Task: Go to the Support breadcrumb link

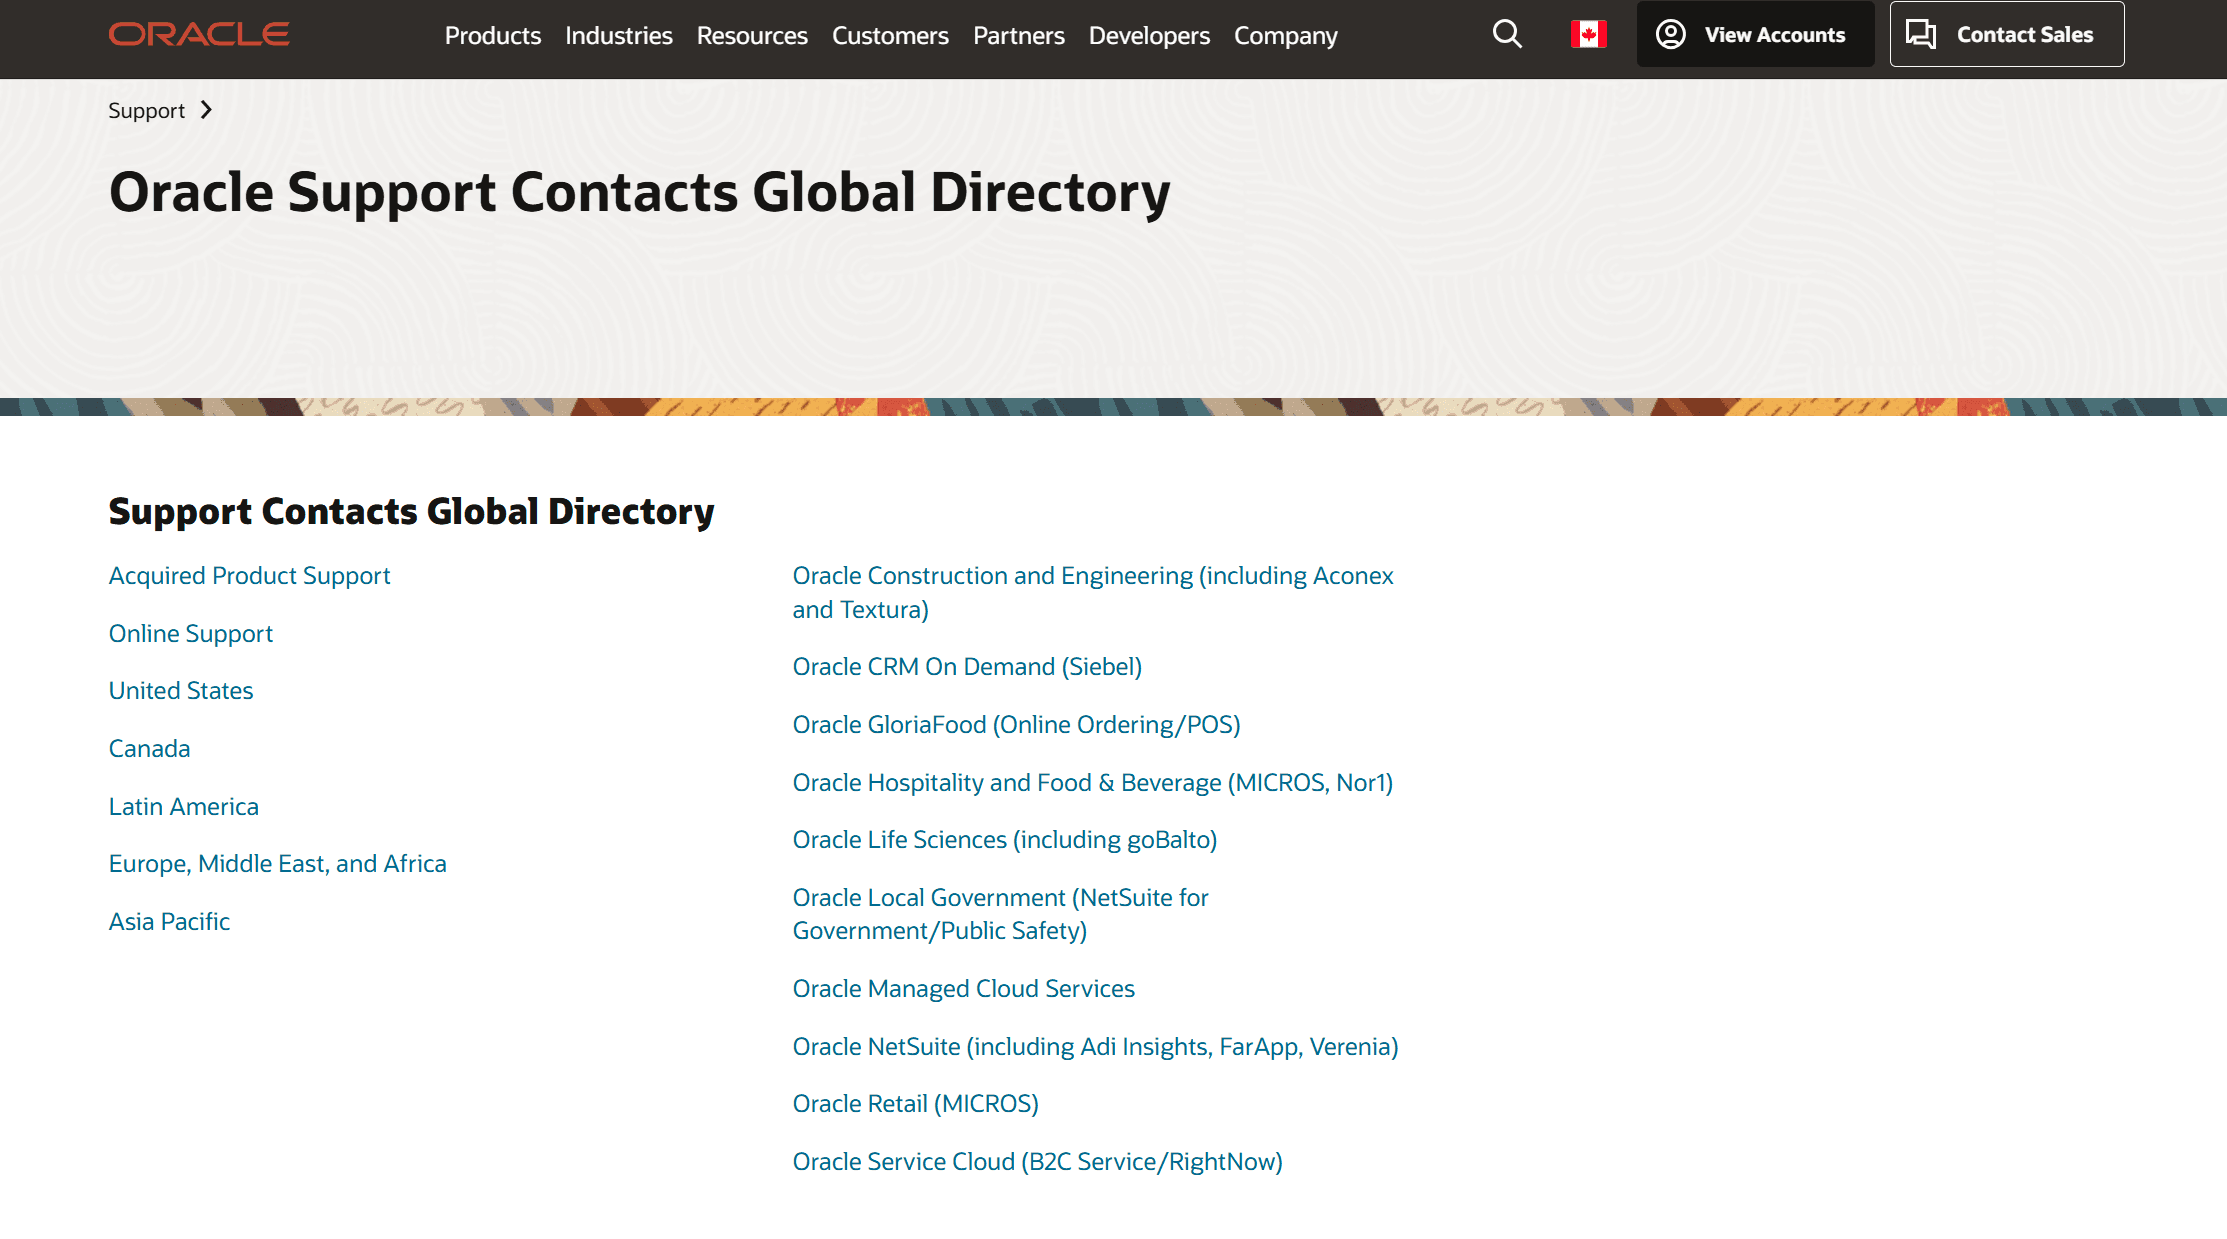Action: pyautogui.click(x=146, y=110)
